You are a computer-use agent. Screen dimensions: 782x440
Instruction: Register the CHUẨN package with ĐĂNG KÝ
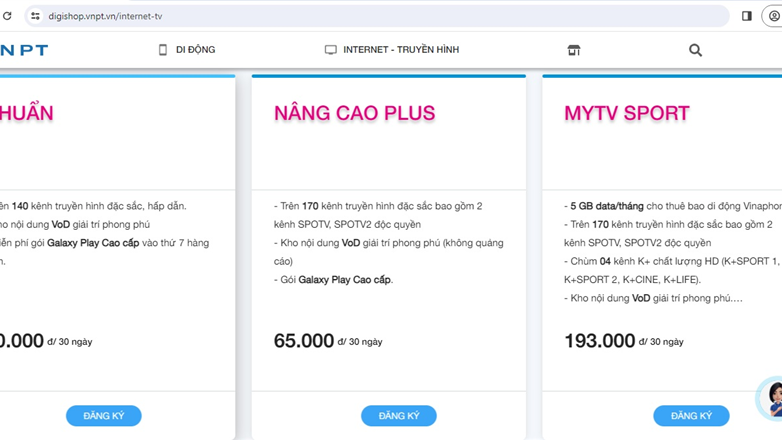tap(104, 416)
